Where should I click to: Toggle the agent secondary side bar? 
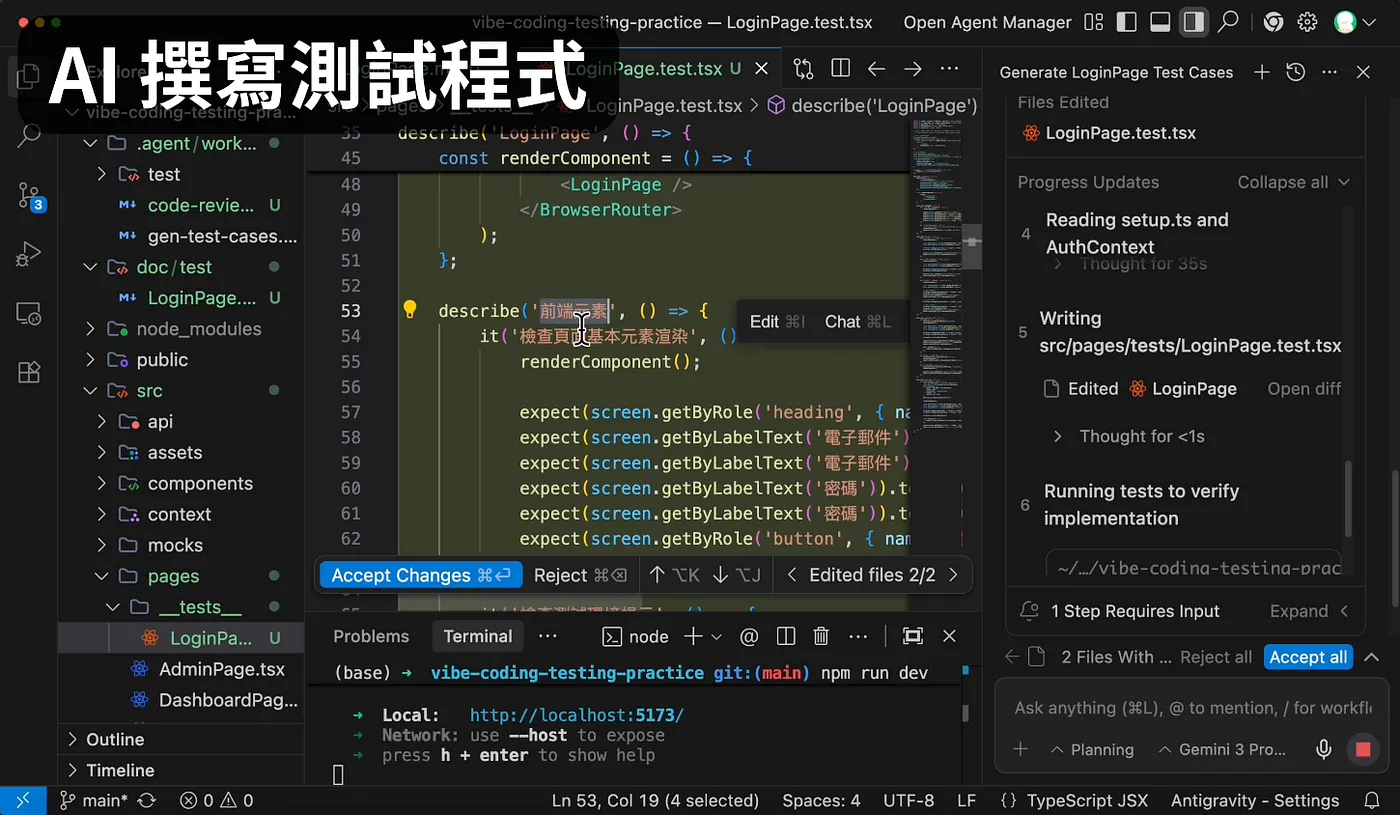point(1193,22)
